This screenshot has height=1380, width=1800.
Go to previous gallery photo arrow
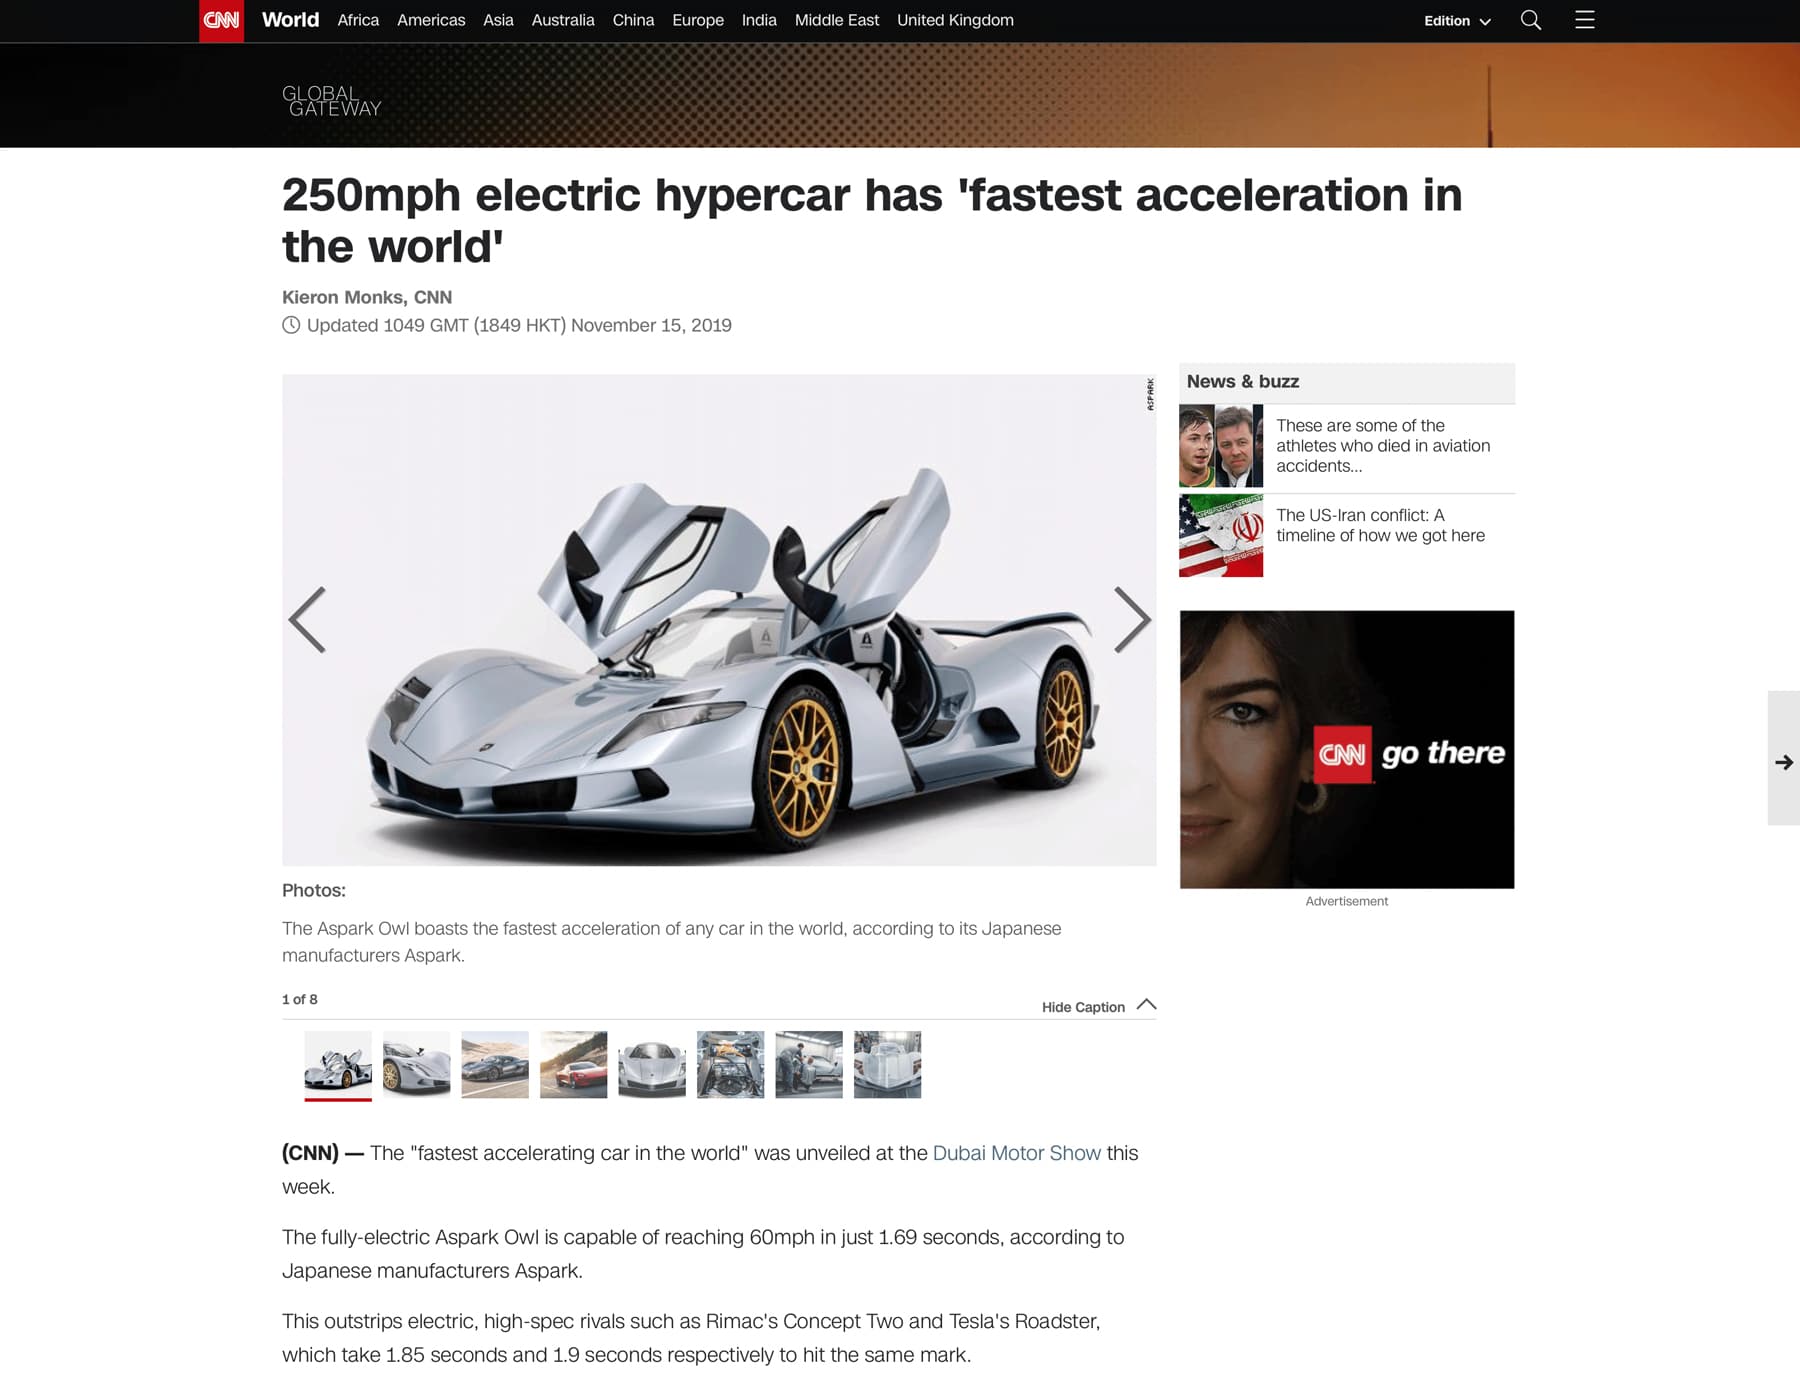[307, 620]
